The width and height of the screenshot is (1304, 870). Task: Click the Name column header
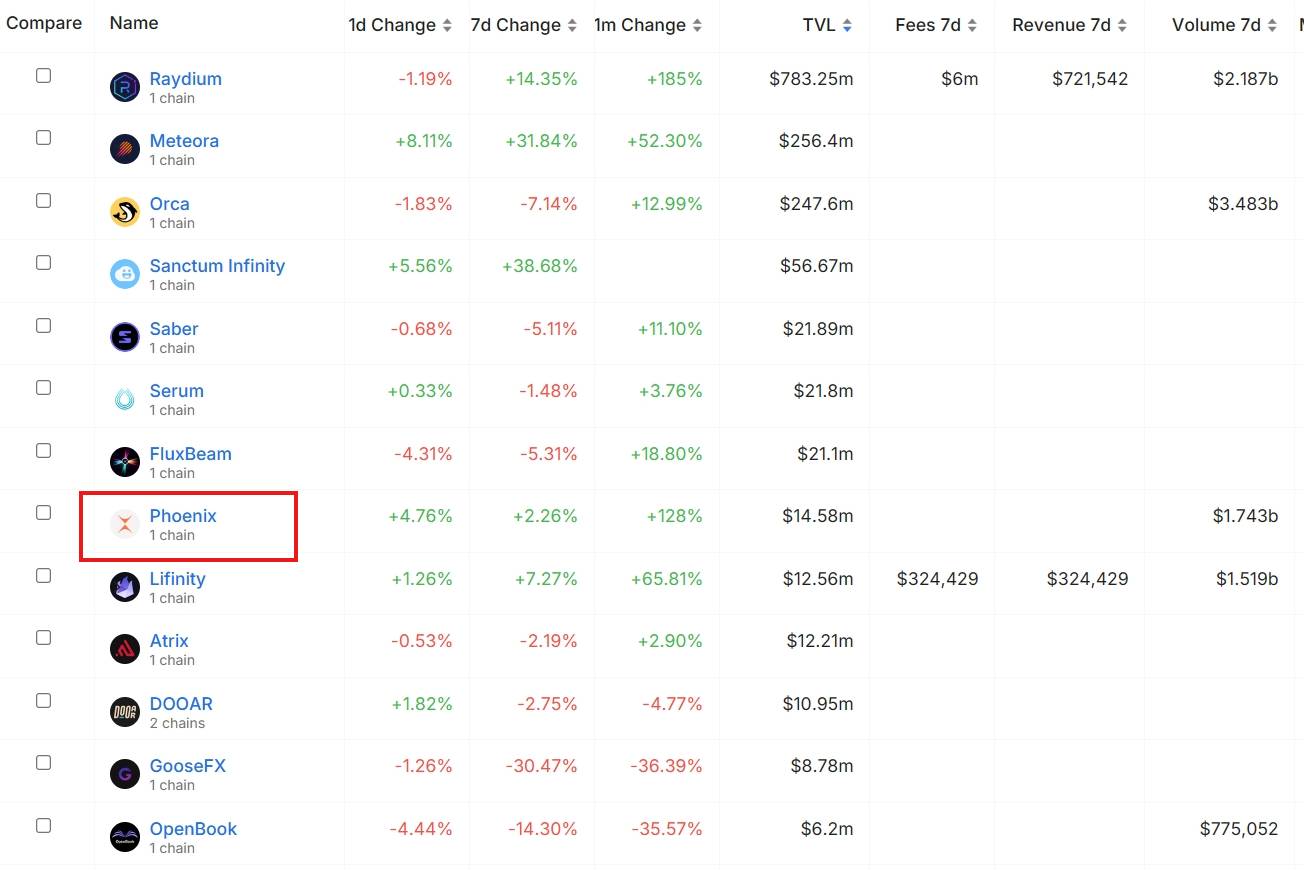(134, 23)
